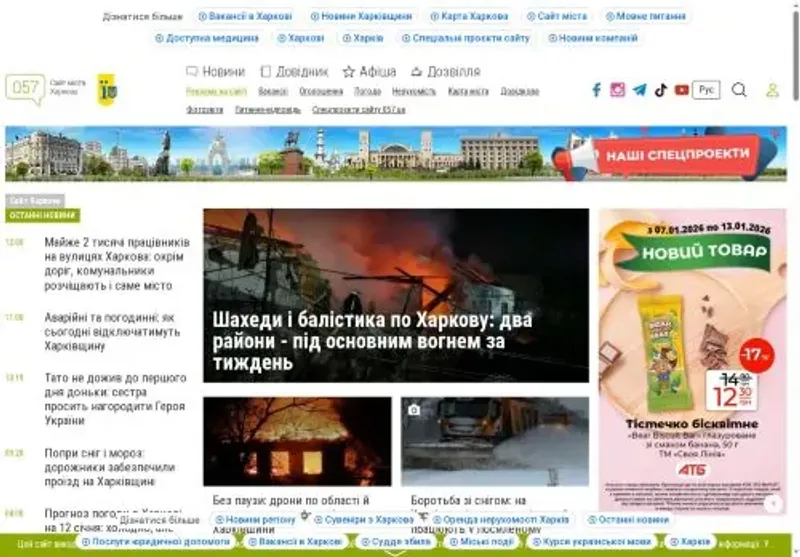This screenshot has width=800, height=557.
Task: Read article Тато не дожив до першого дня доньки
Action: 115,399
